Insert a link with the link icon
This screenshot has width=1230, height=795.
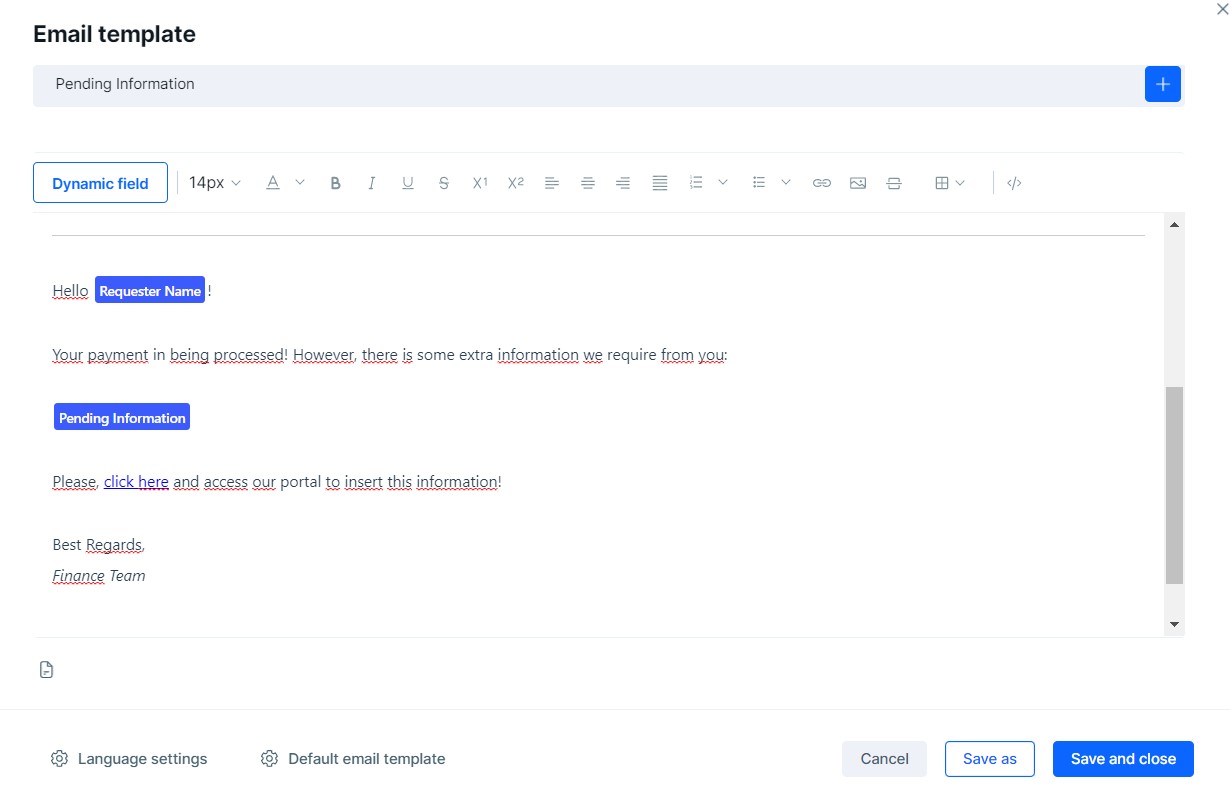click(822, 183)
